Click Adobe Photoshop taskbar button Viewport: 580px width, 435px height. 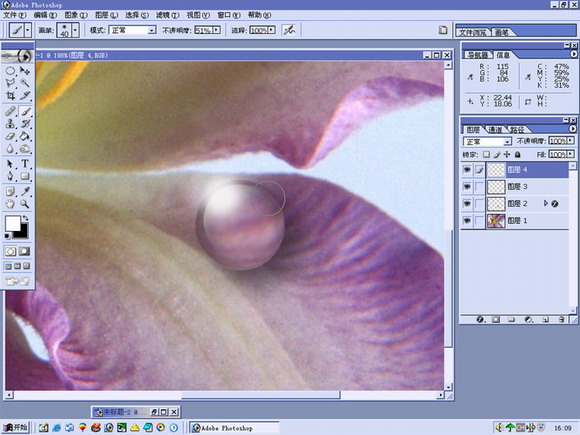[234, 428]
